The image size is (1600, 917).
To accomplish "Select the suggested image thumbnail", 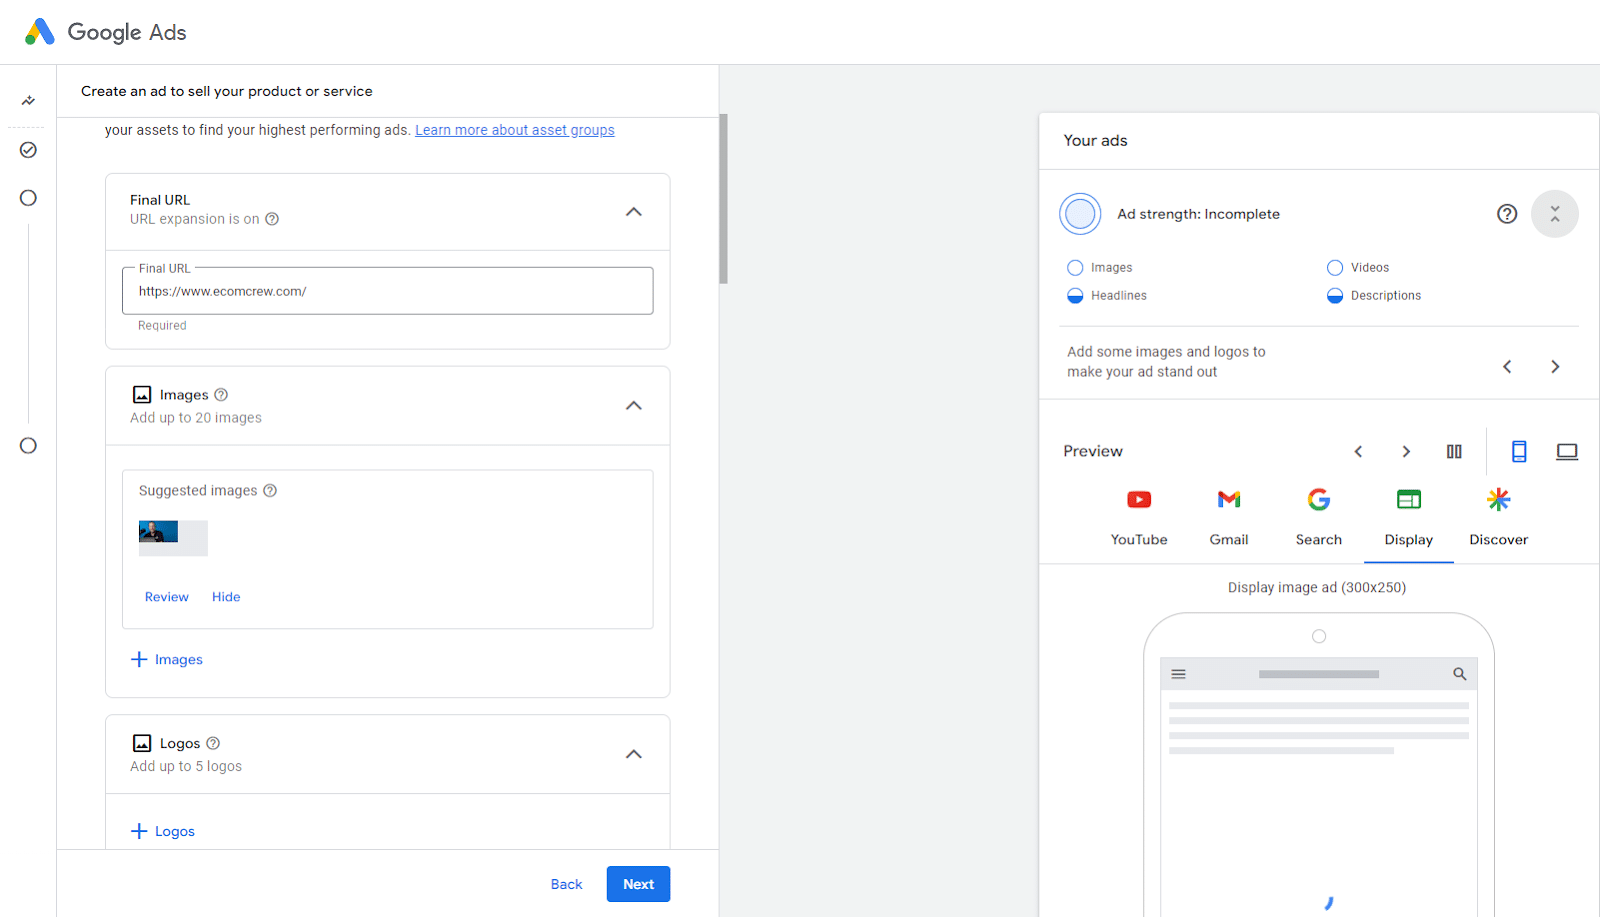I will point(173,538).
